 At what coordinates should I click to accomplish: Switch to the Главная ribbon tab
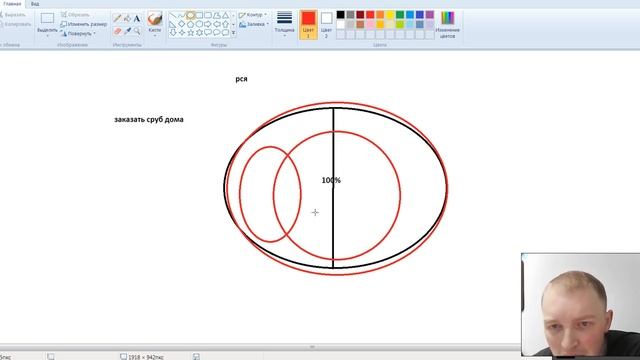pyautogui.click(x=12, y=4)
